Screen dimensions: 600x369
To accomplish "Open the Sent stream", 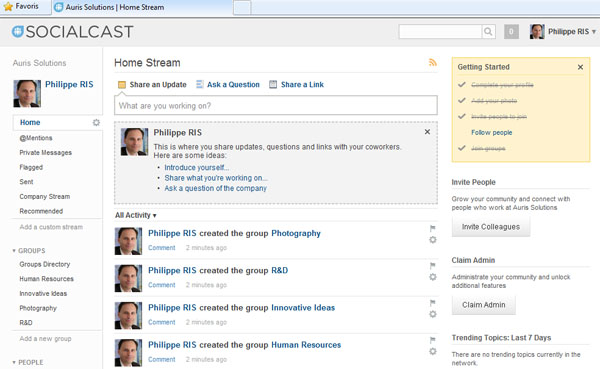I will [26, 182].
